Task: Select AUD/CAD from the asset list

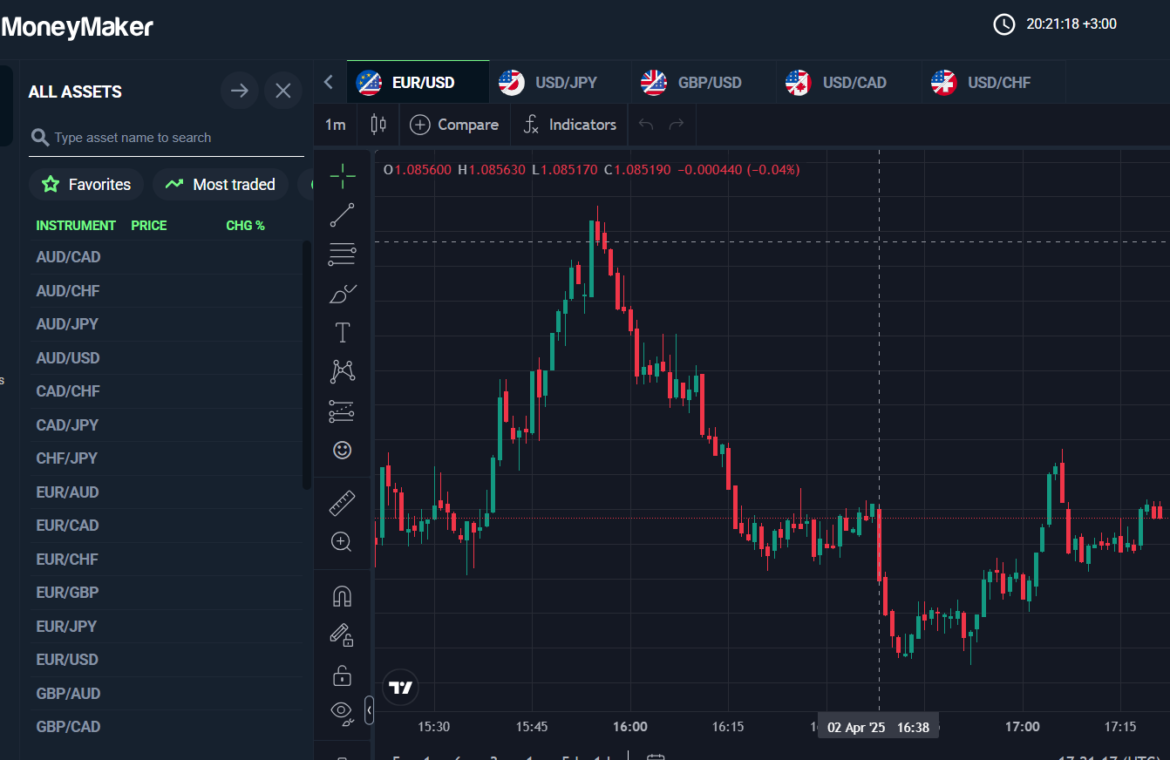Action: coord(166,257)
